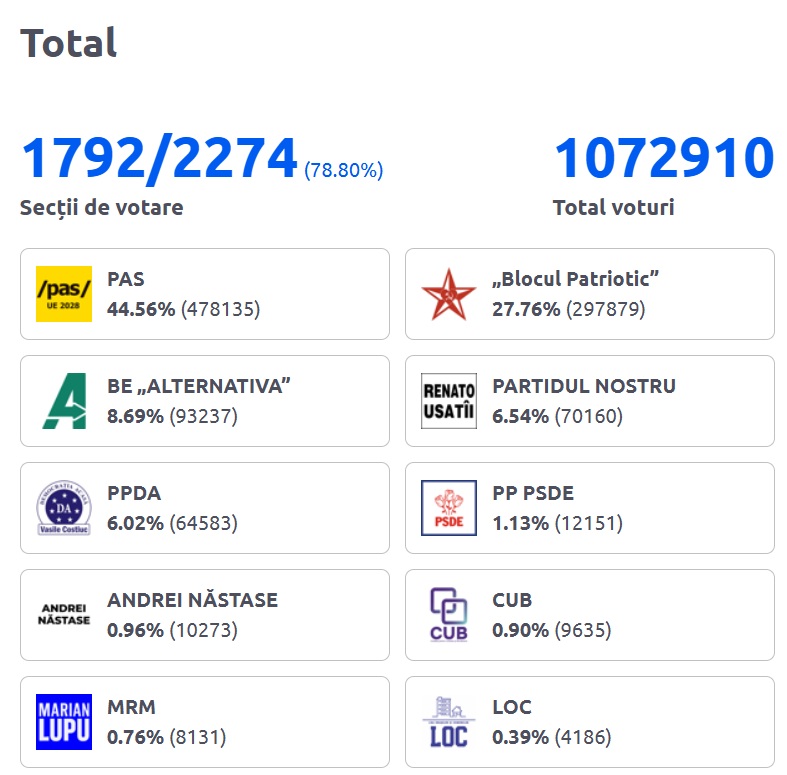Viewport: 787px width, 775px height.
Task: Click the Total heading
Action: click(x=69, y=43)
